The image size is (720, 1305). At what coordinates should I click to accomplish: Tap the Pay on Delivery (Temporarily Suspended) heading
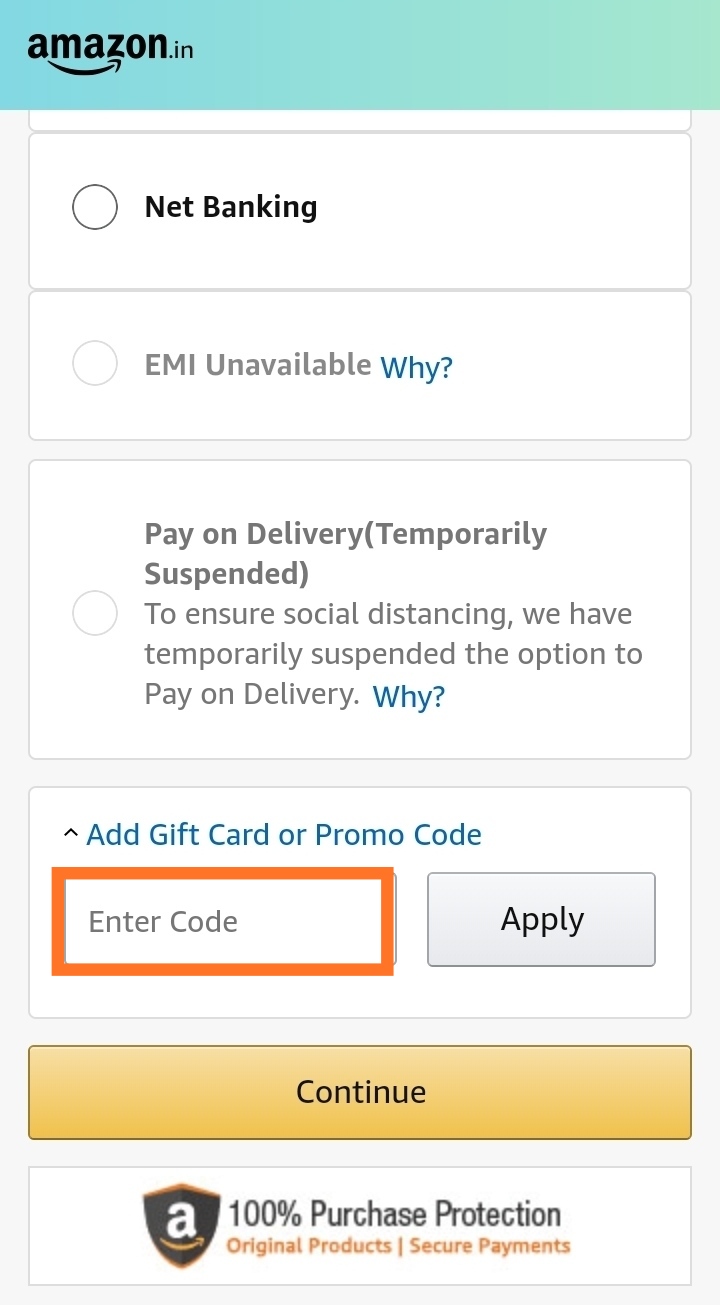[346, 553]
